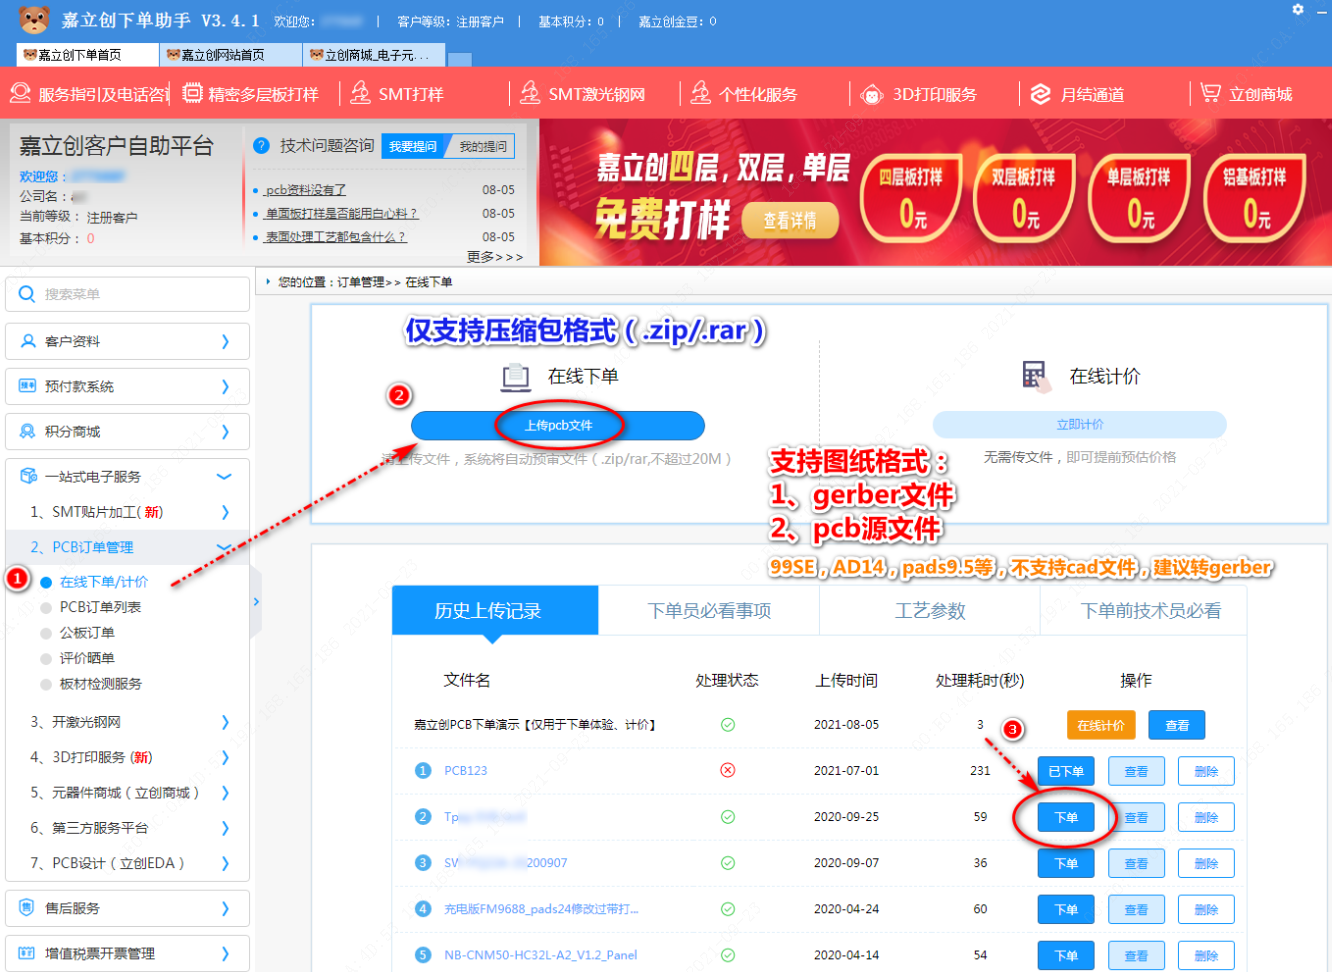Screen dimensions: 1332x972
Task: Collapse the 一站式电子服务 section
Action: point(224,476)
